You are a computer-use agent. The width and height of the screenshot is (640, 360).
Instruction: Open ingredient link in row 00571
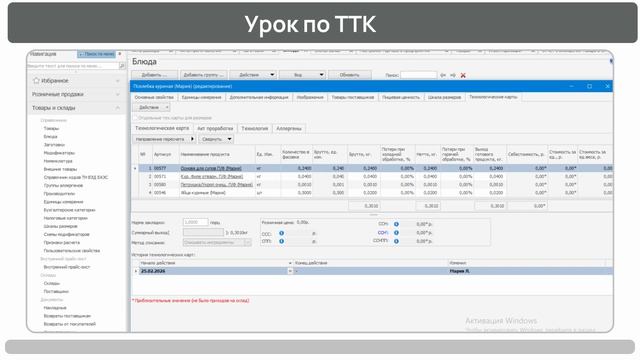[x=212, y=176]
